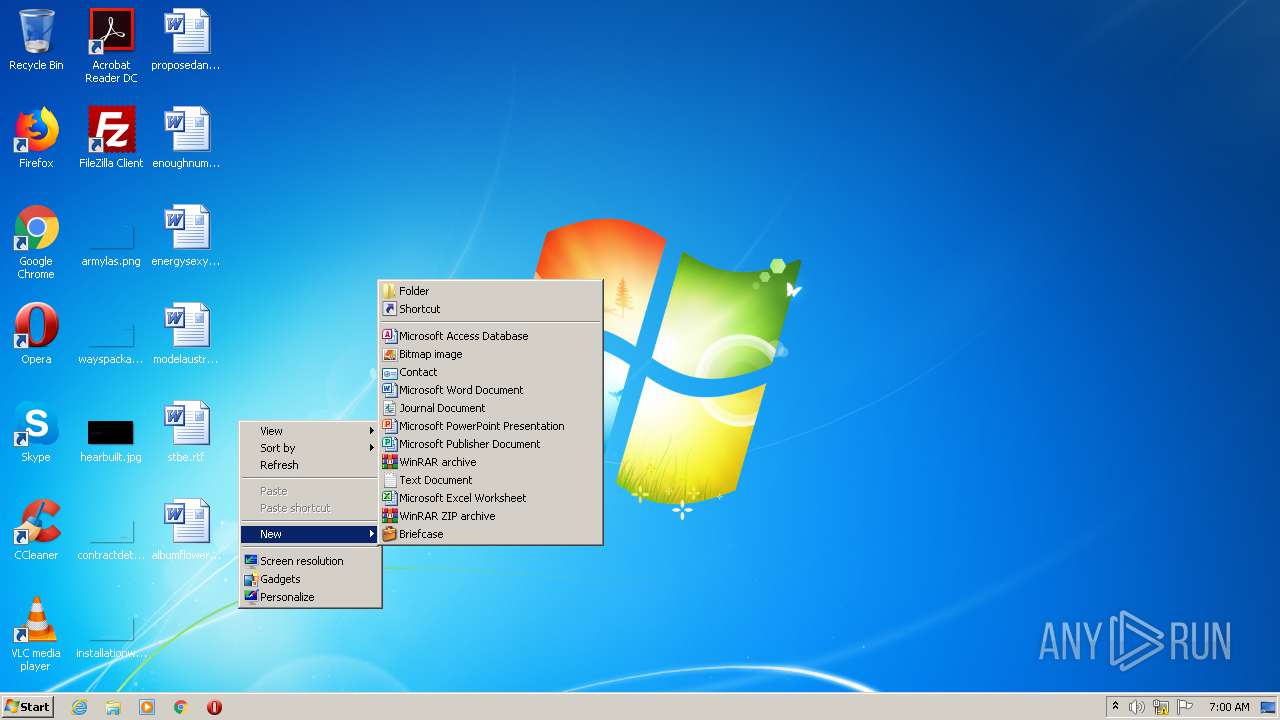Click the 7:00 AM taskbar clock
Screen dimensions: 1280x720
1229,707
